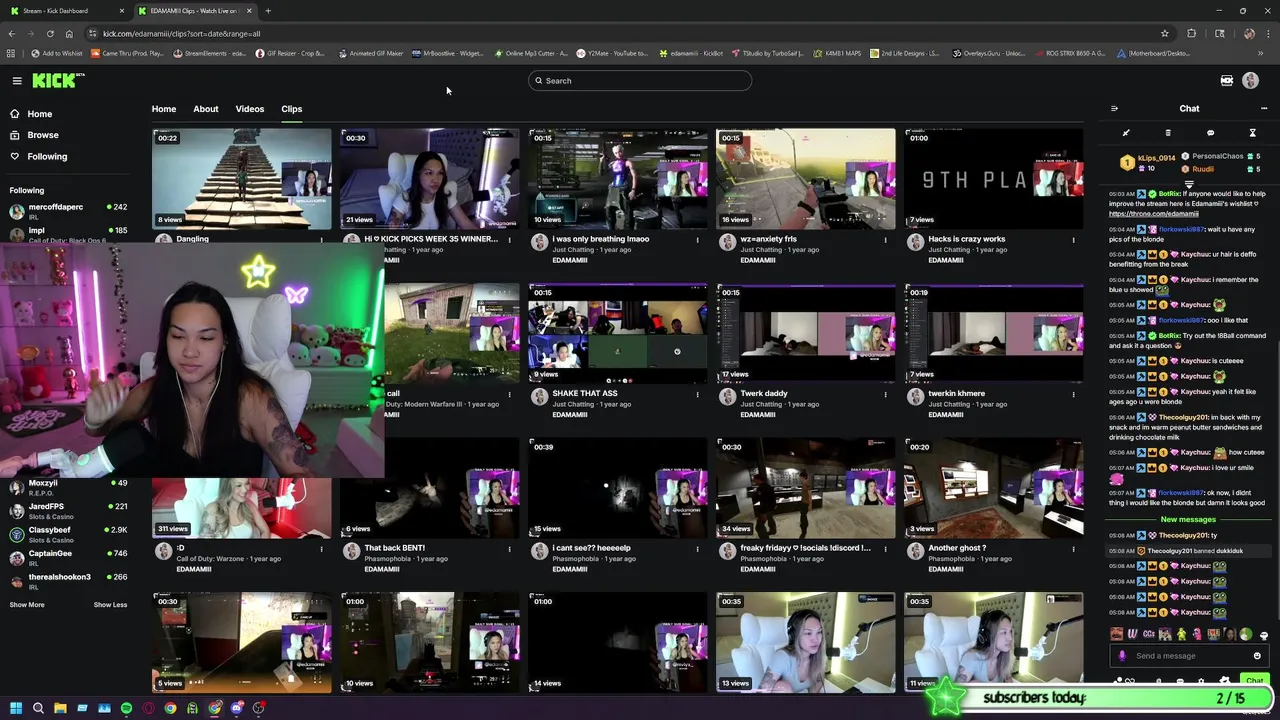The height and width of the screenshot is (720, 1280).
Task: Open options menu for 'wz=anxiety frfs' clip
Action: pyautogui.click(x=886, y=240)
